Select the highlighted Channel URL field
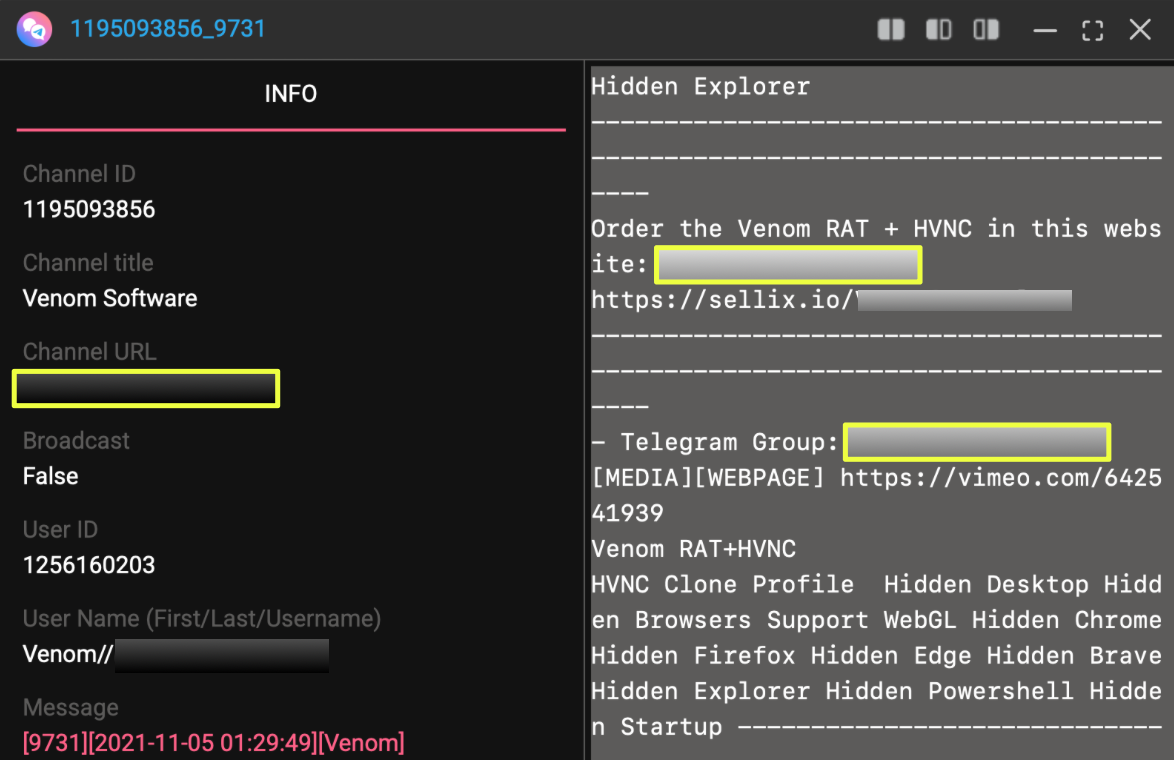The width and height of the screenshot is (1174, 760). [x=146, y=388]
